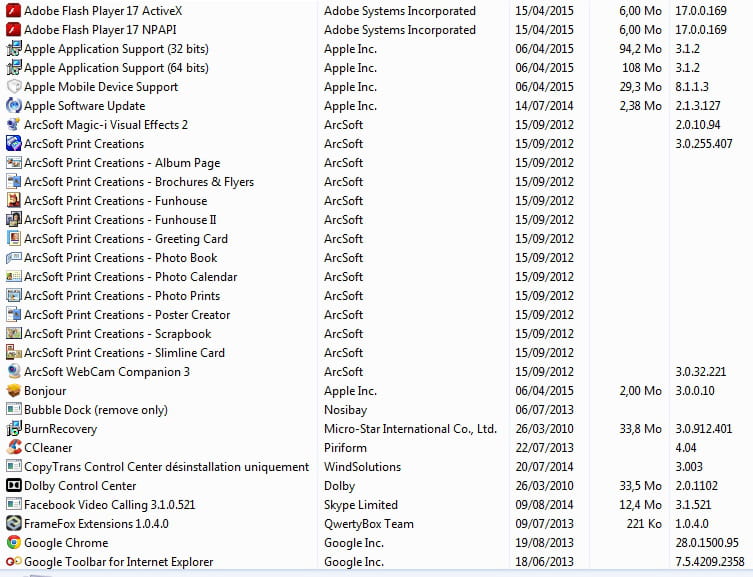Click the BurnRecovery icon

[13, 429]
